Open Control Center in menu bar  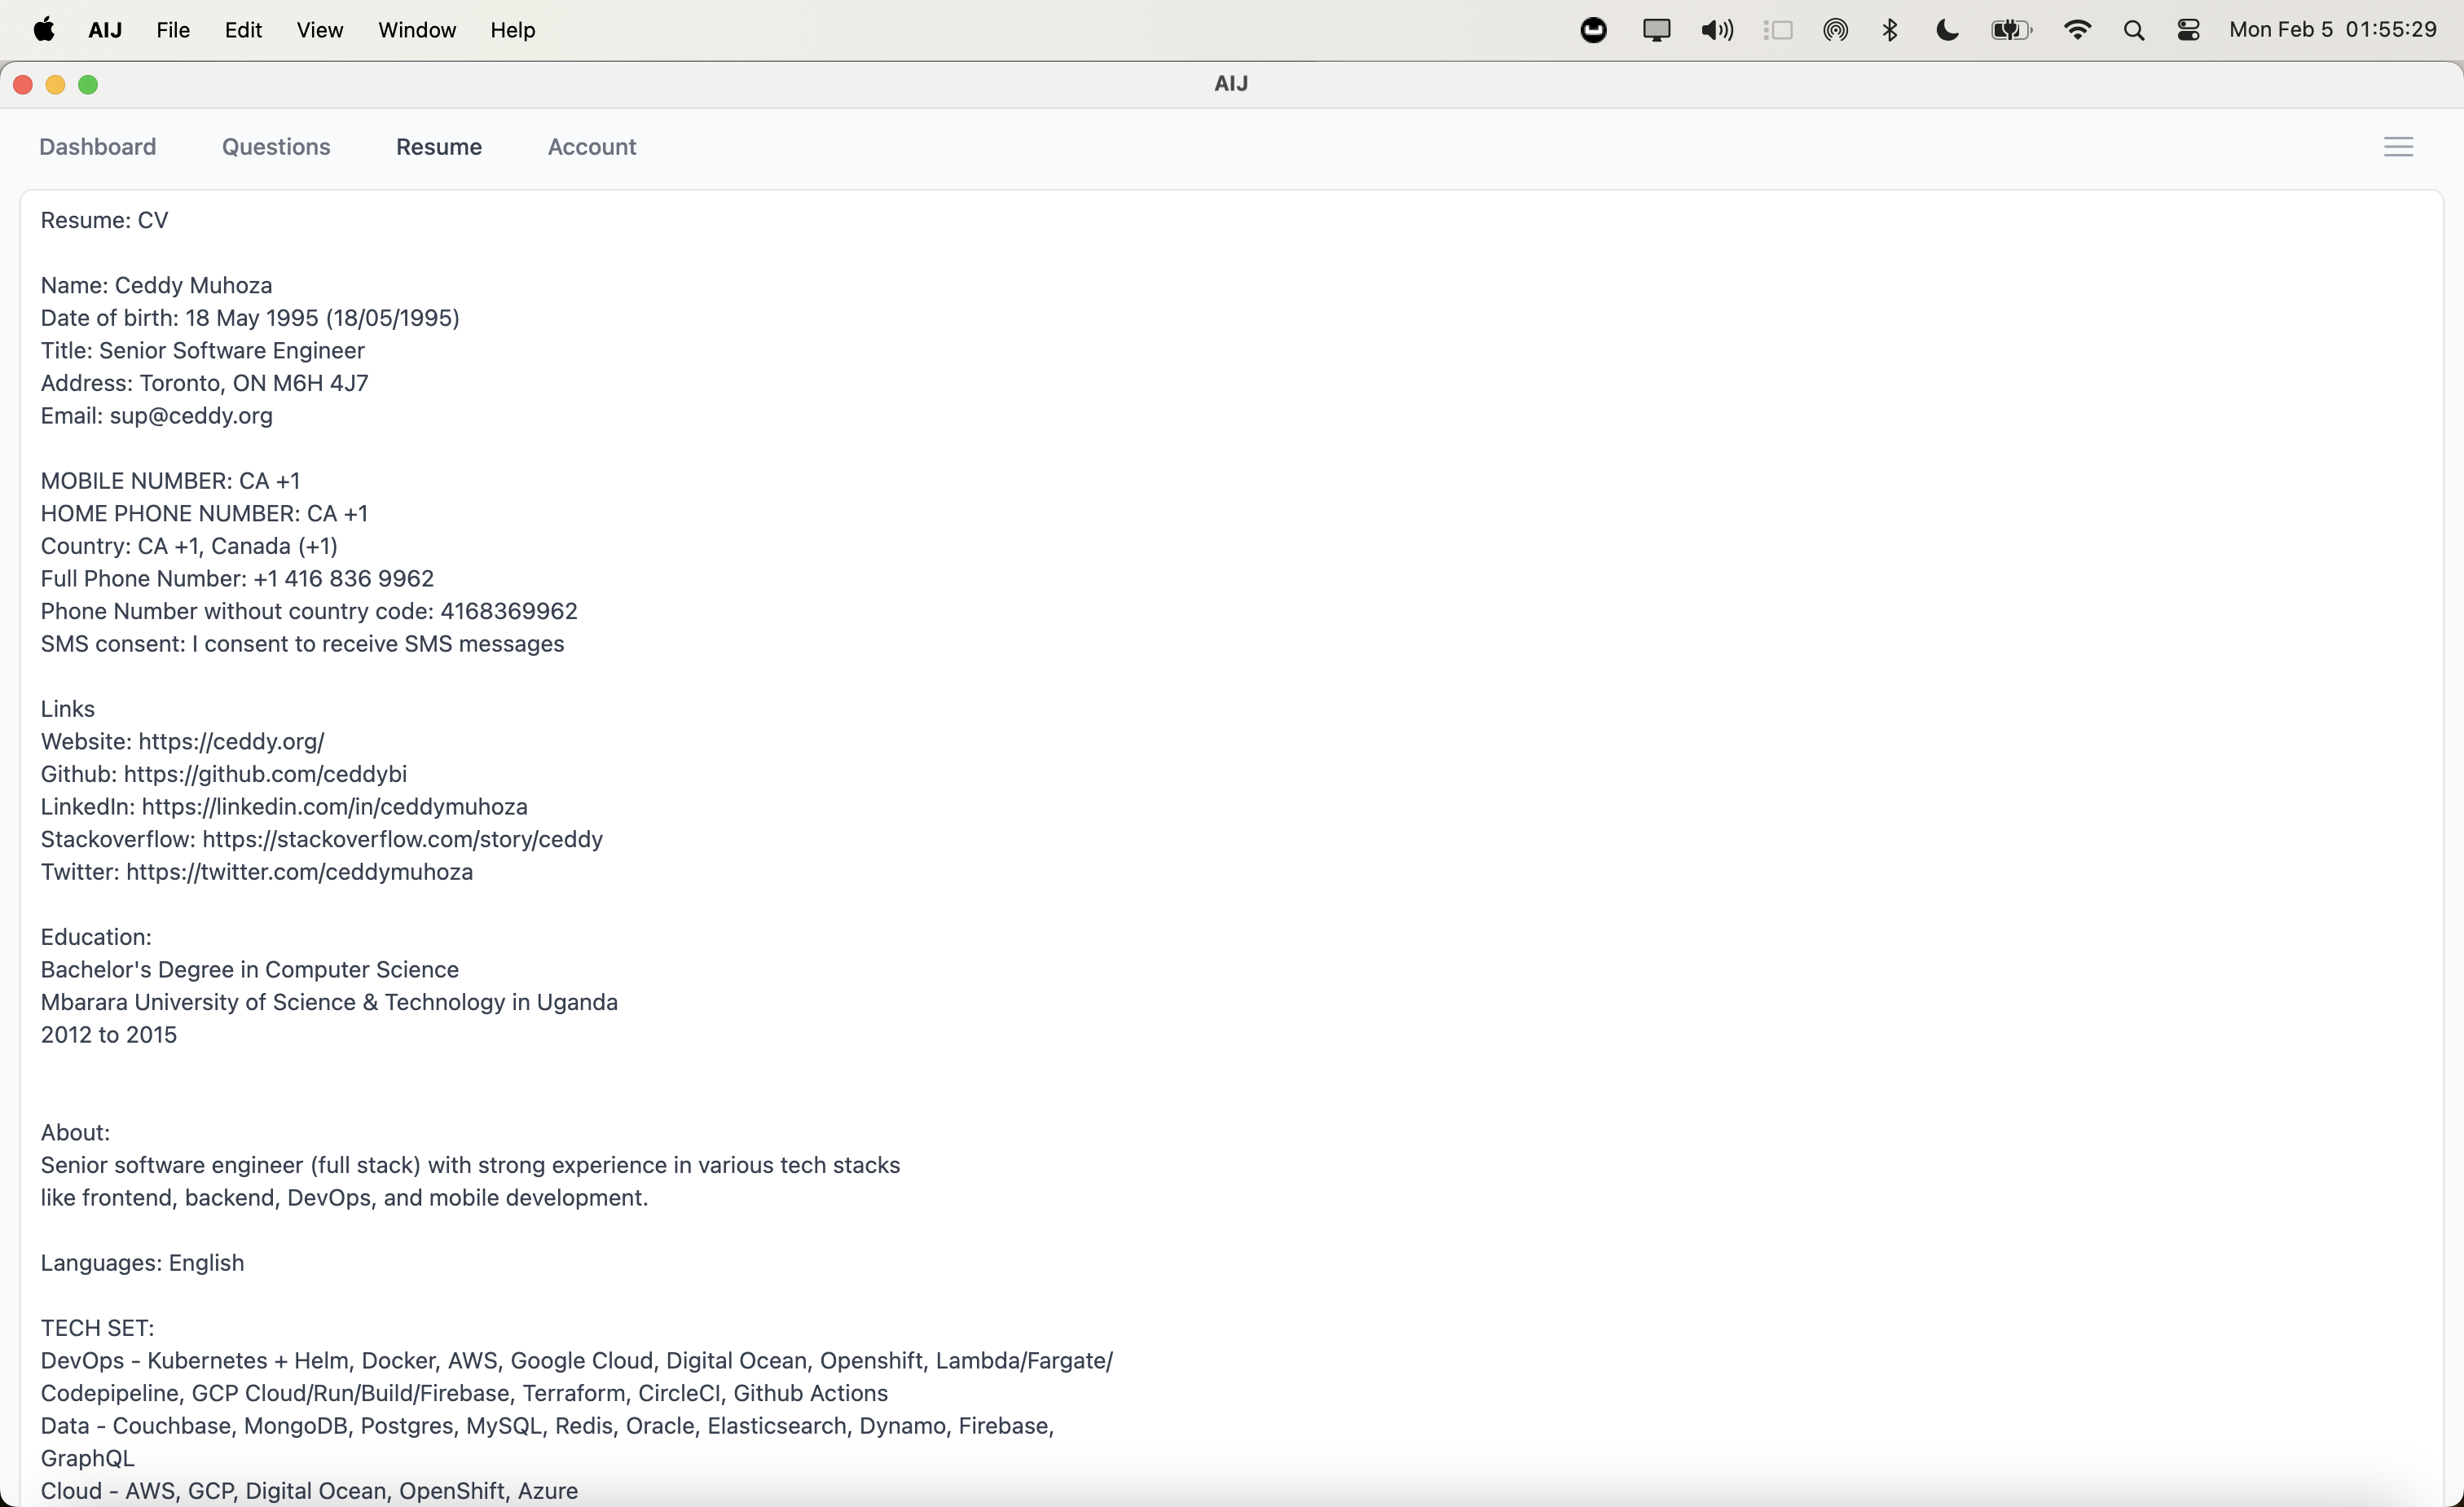2188,30
